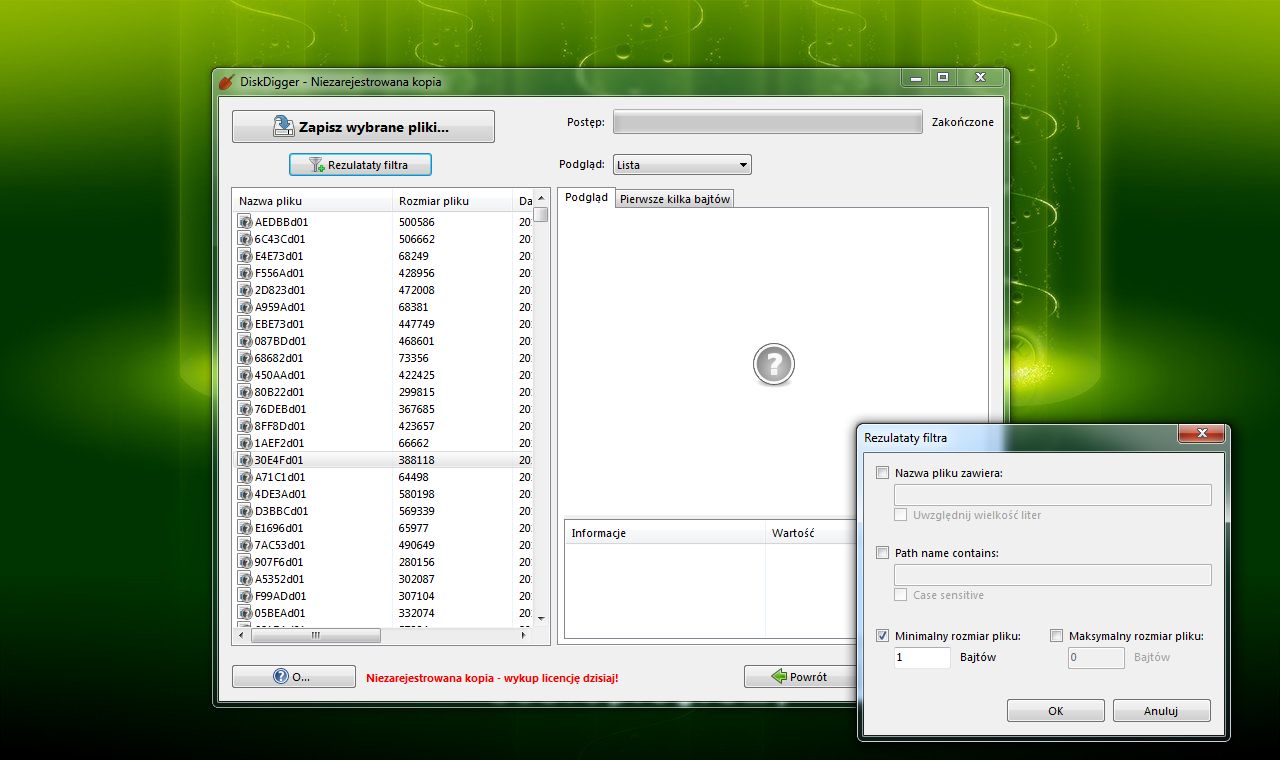Enable the Path name contains checkbox
Screen dimensions: 1280x760
(882, 553)
